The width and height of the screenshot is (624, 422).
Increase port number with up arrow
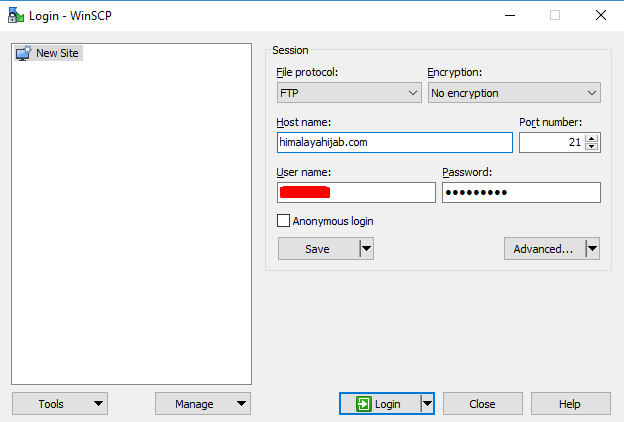592,139
